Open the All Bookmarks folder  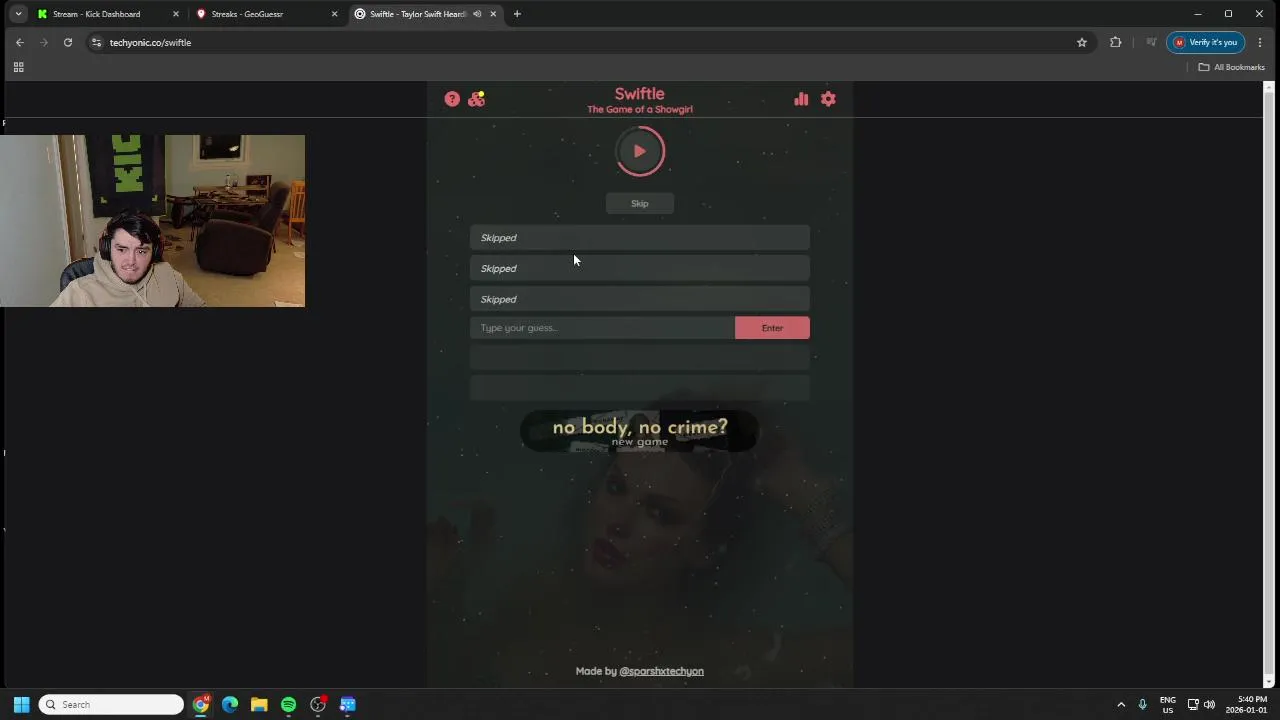(1232, 67)
